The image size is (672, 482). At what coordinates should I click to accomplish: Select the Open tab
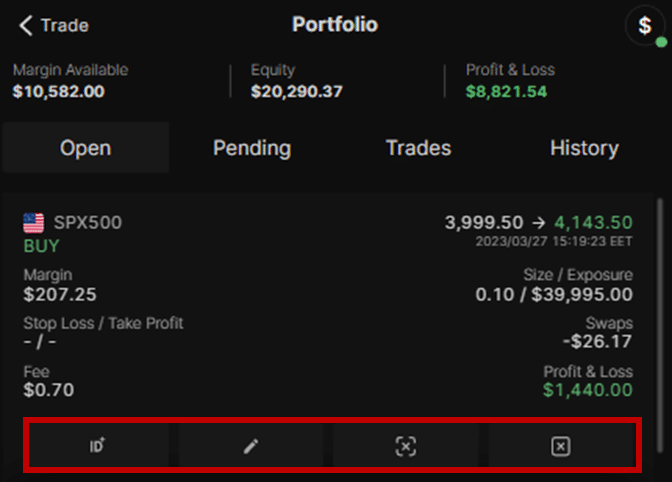86,148
